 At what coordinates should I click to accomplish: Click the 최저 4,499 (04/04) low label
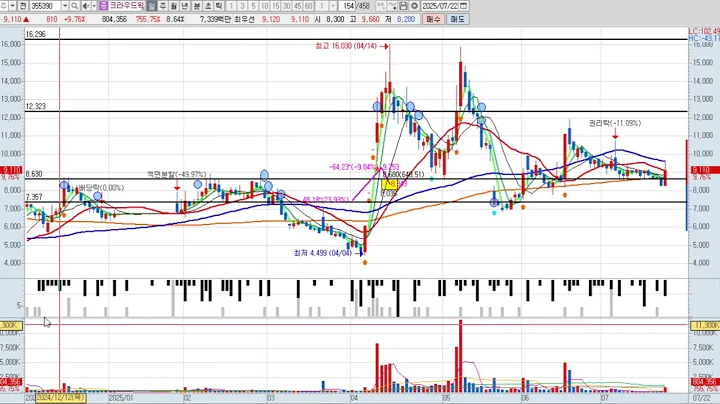323,253
